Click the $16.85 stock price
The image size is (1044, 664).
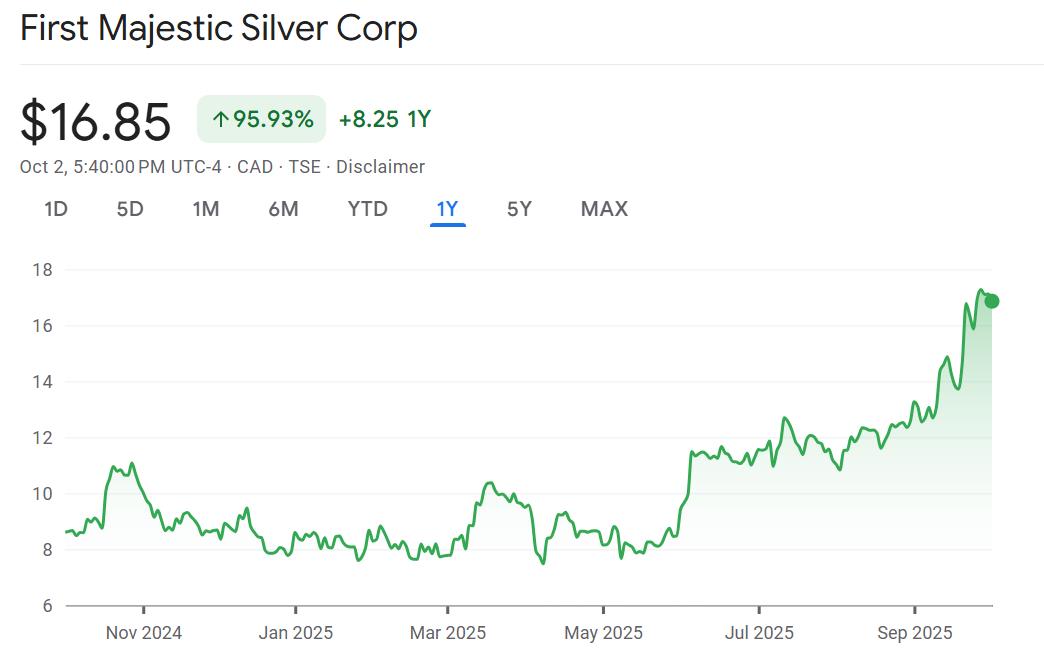96,121
